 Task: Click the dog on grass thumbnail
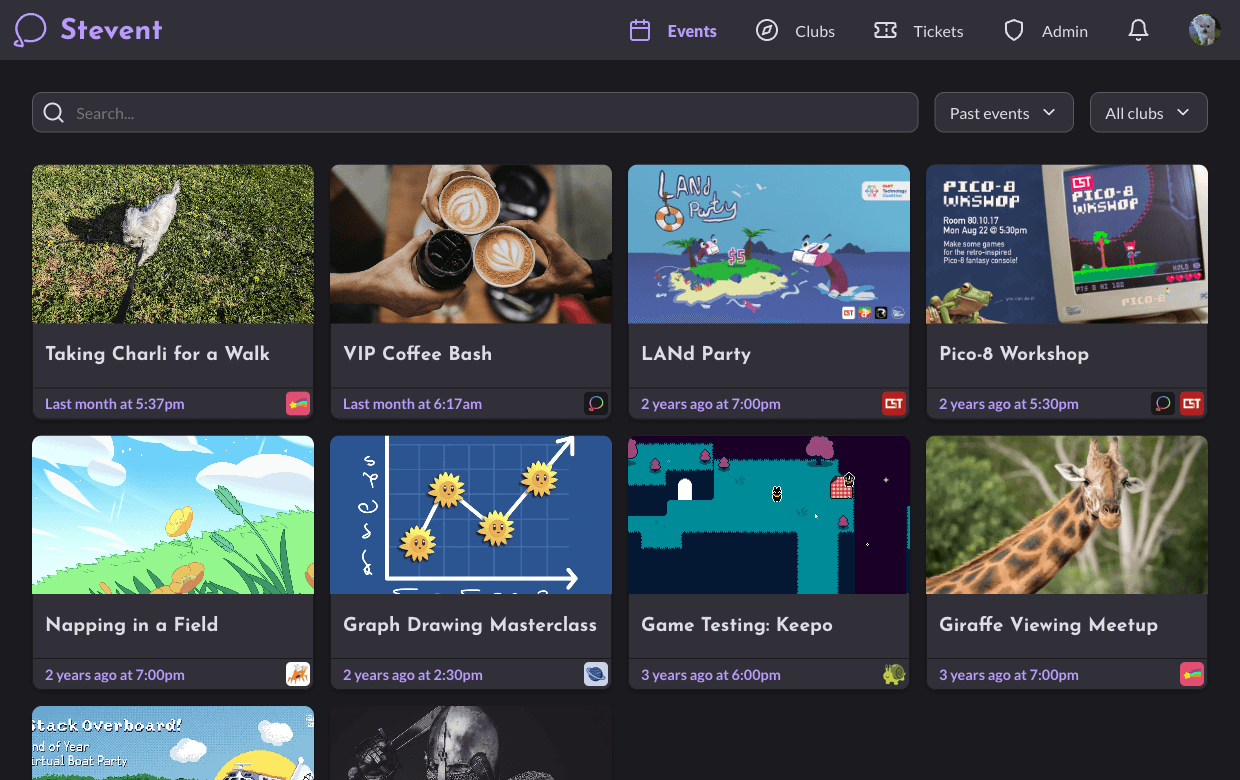[173, 244]
